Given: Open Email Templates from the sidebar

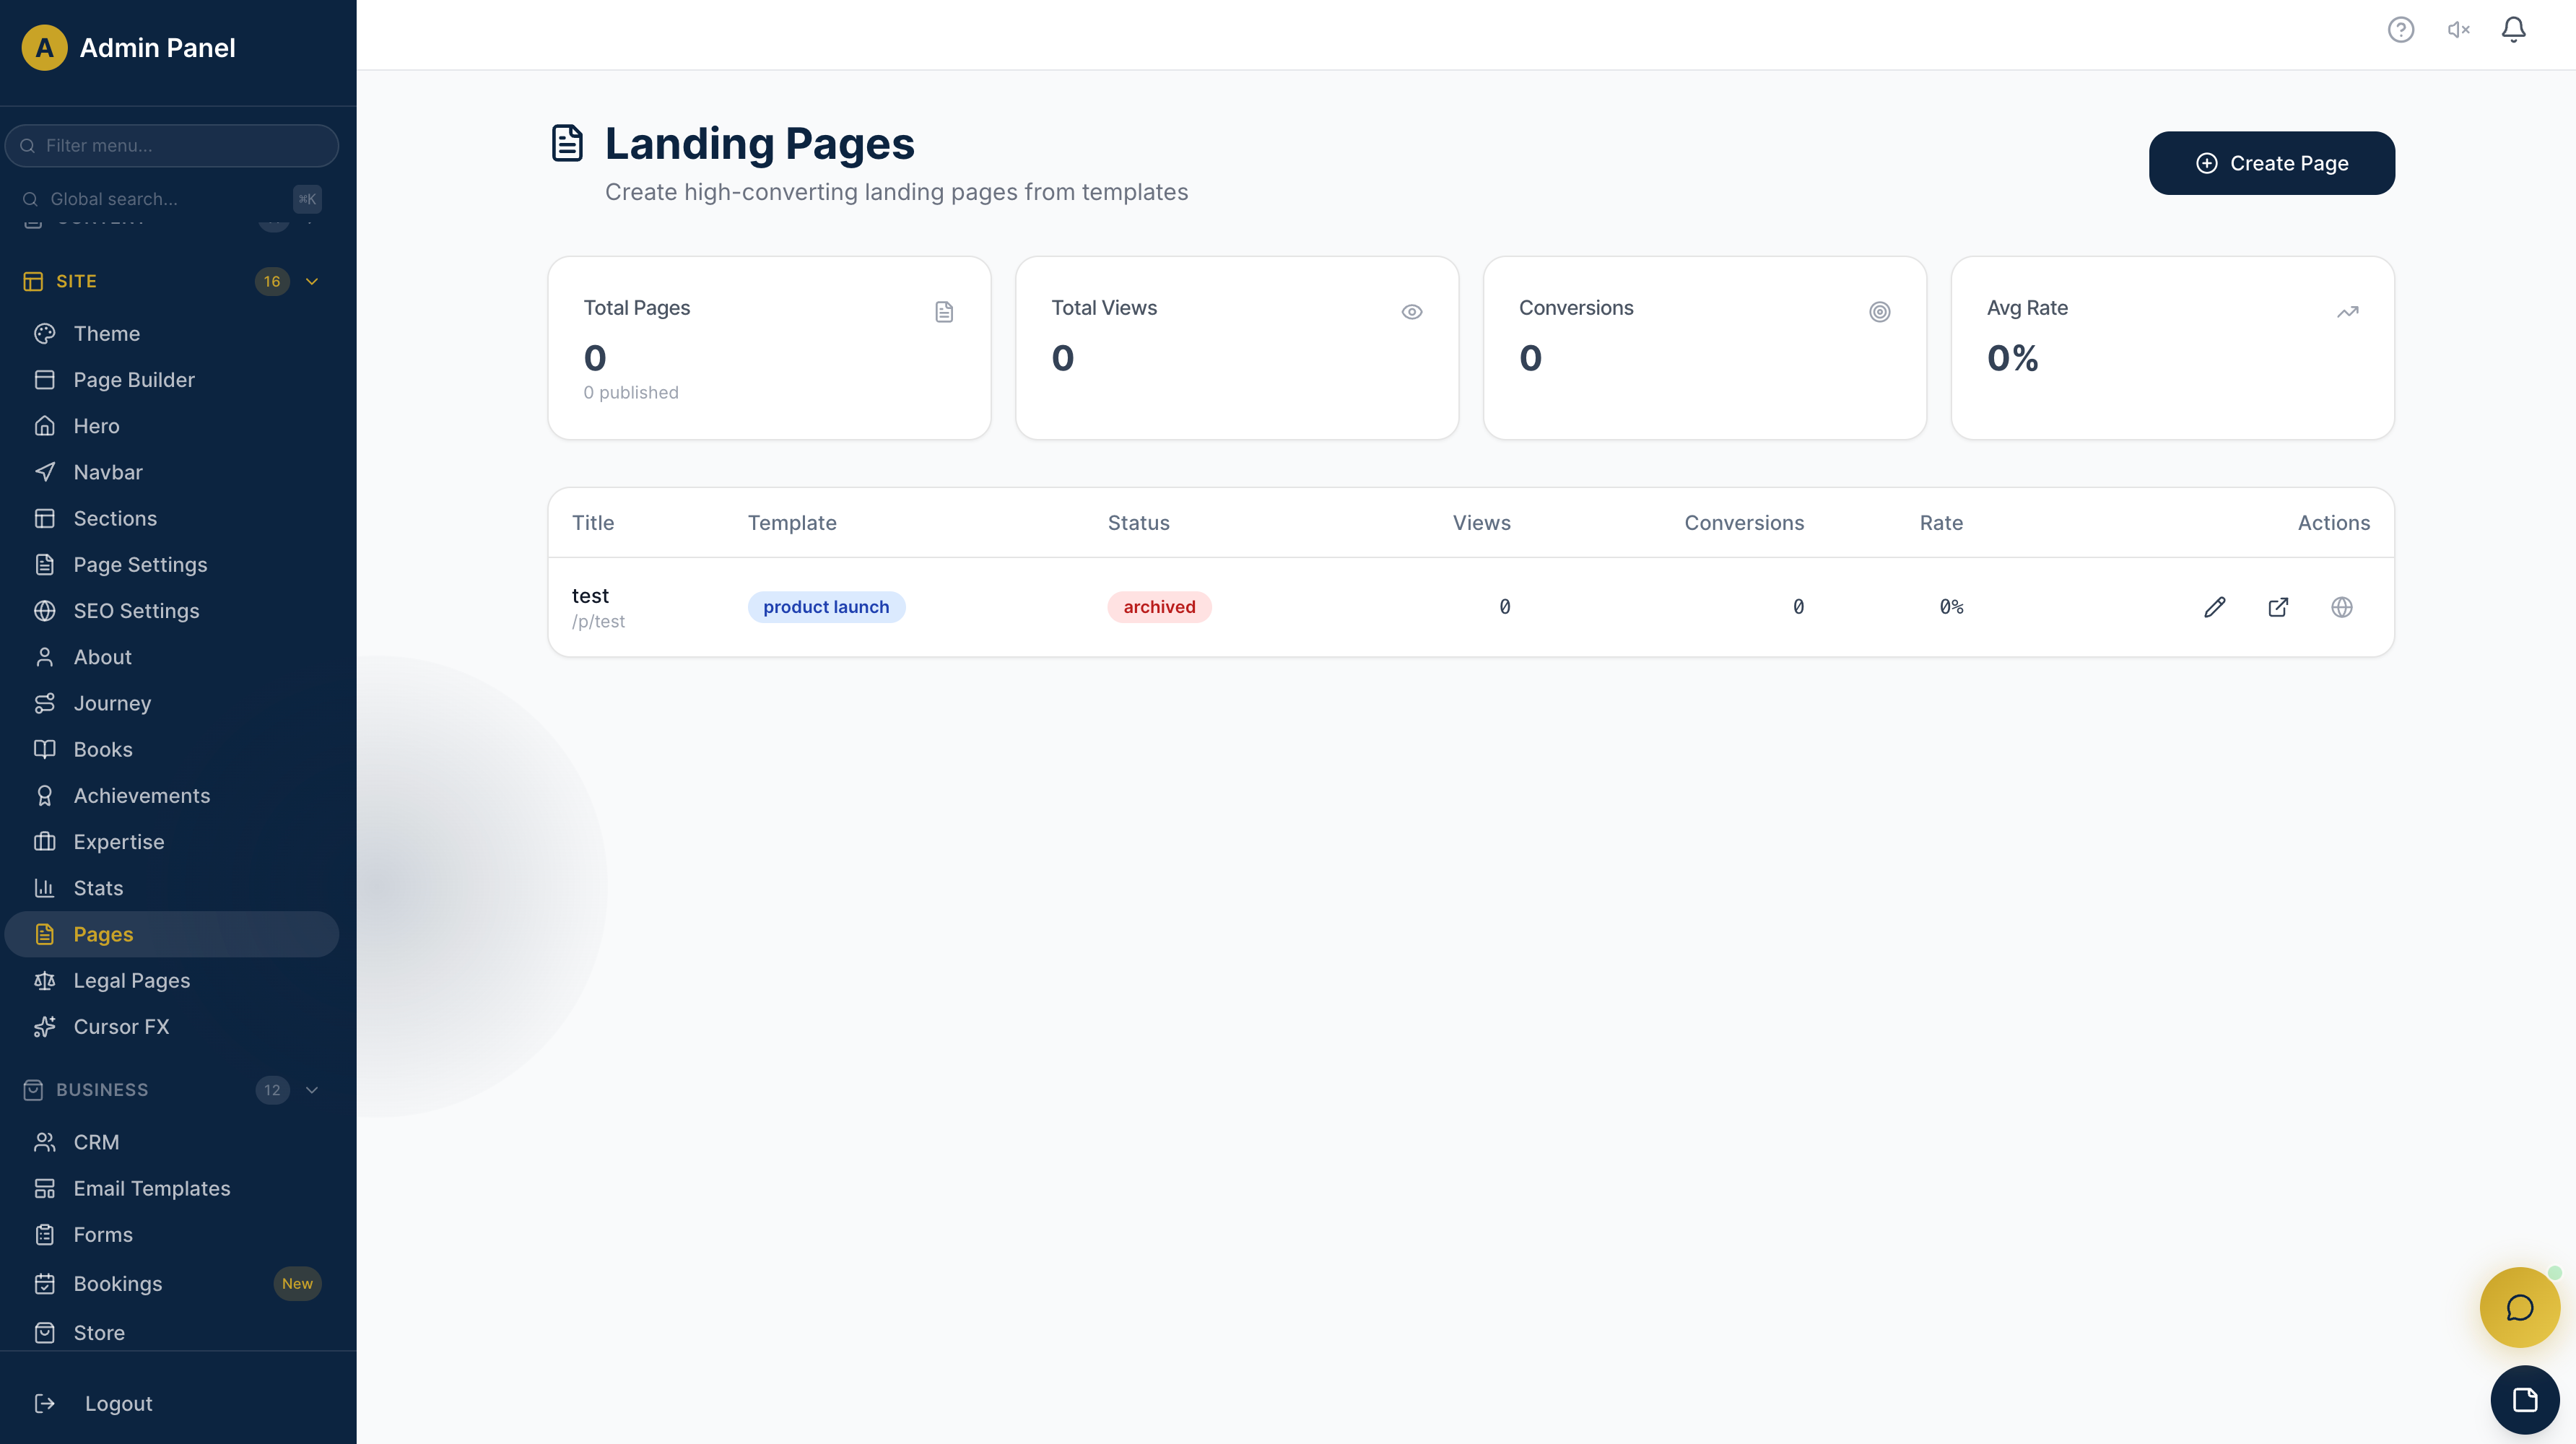Looking at the screenshot, I should point(151,1188).
